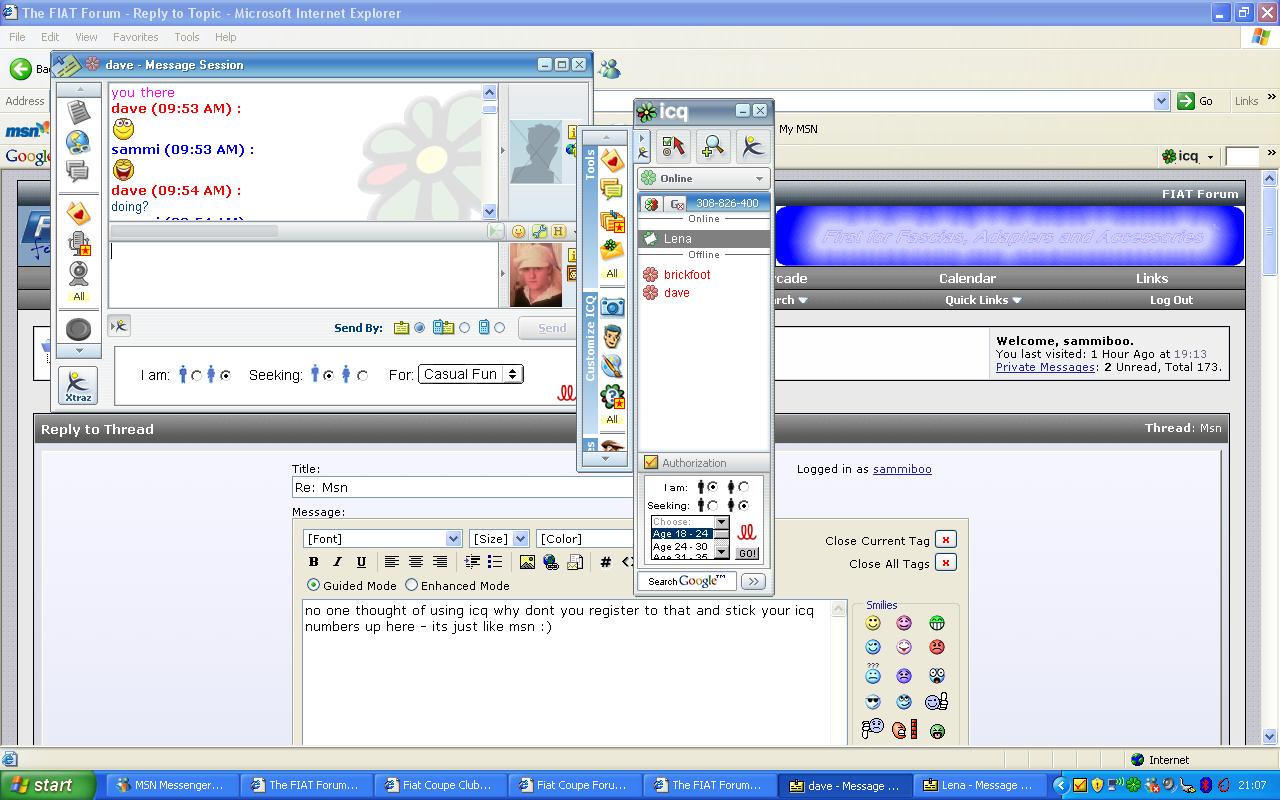
Task: Select Send By mobile phone radio option
Action: pos(500,327)
